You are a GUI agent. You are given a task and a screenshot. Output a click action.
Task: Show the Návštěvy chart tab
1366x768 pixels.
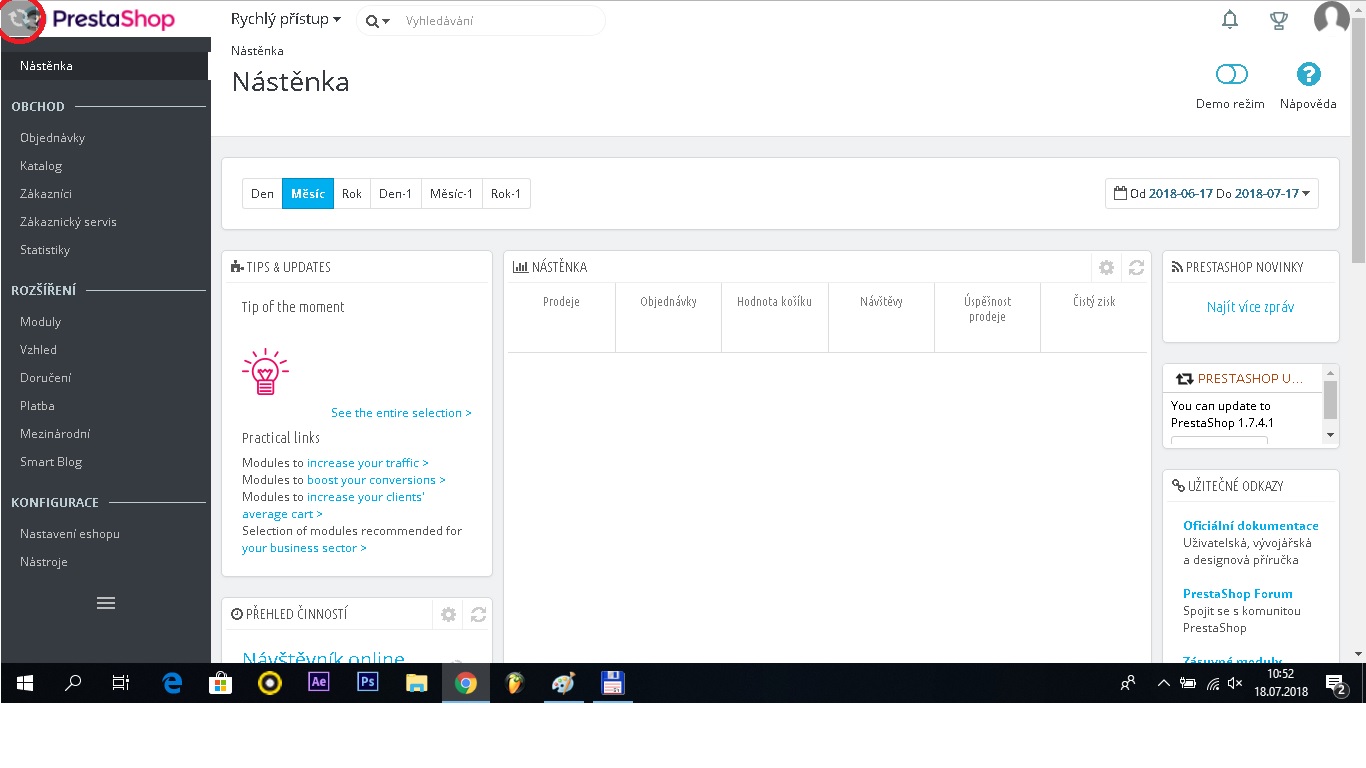(881, 317)
